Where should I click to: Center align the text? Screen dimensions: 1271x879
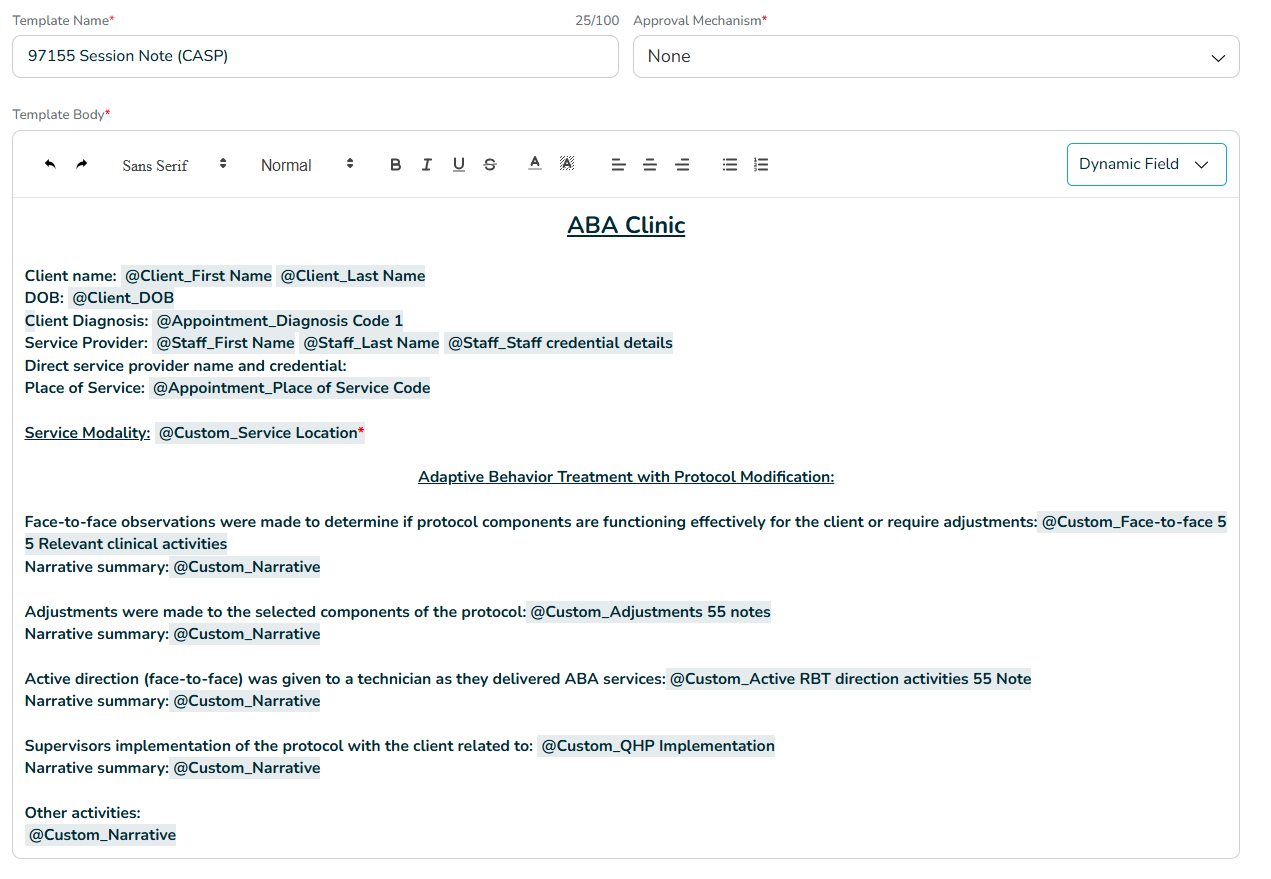point(650,165)
